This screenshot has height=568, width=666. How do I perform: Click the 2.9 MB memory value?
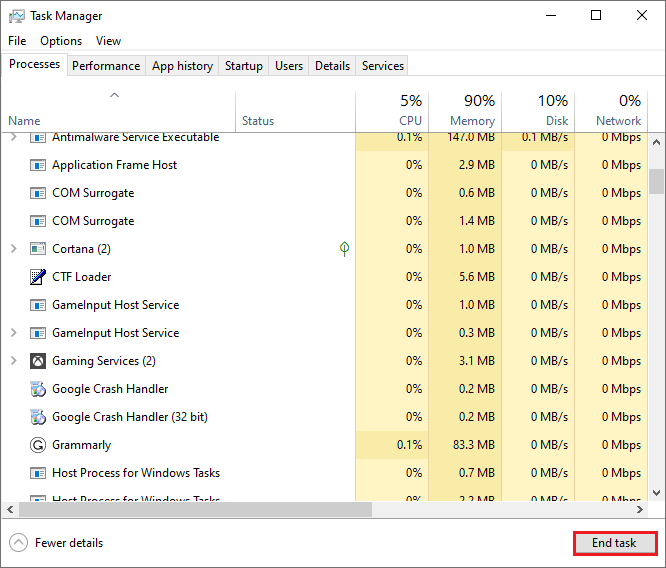tap(477, 165)
